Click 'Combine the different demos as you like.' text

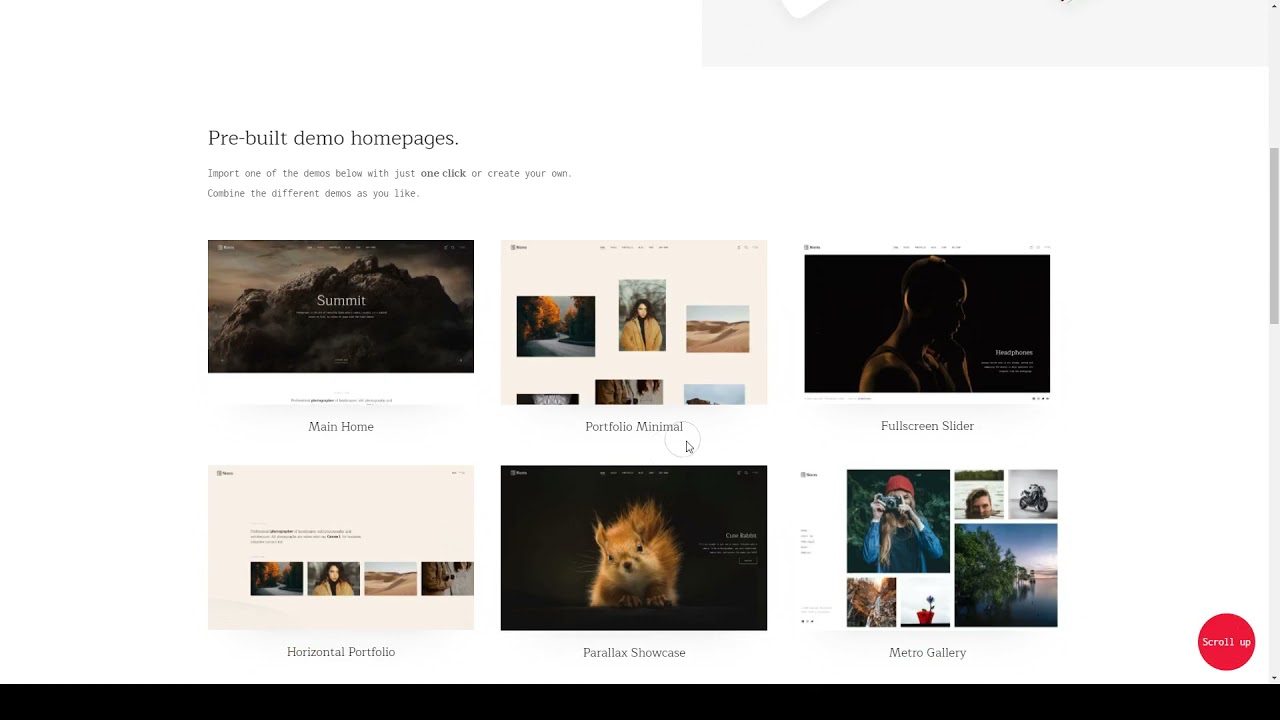[x=314, y=193]
